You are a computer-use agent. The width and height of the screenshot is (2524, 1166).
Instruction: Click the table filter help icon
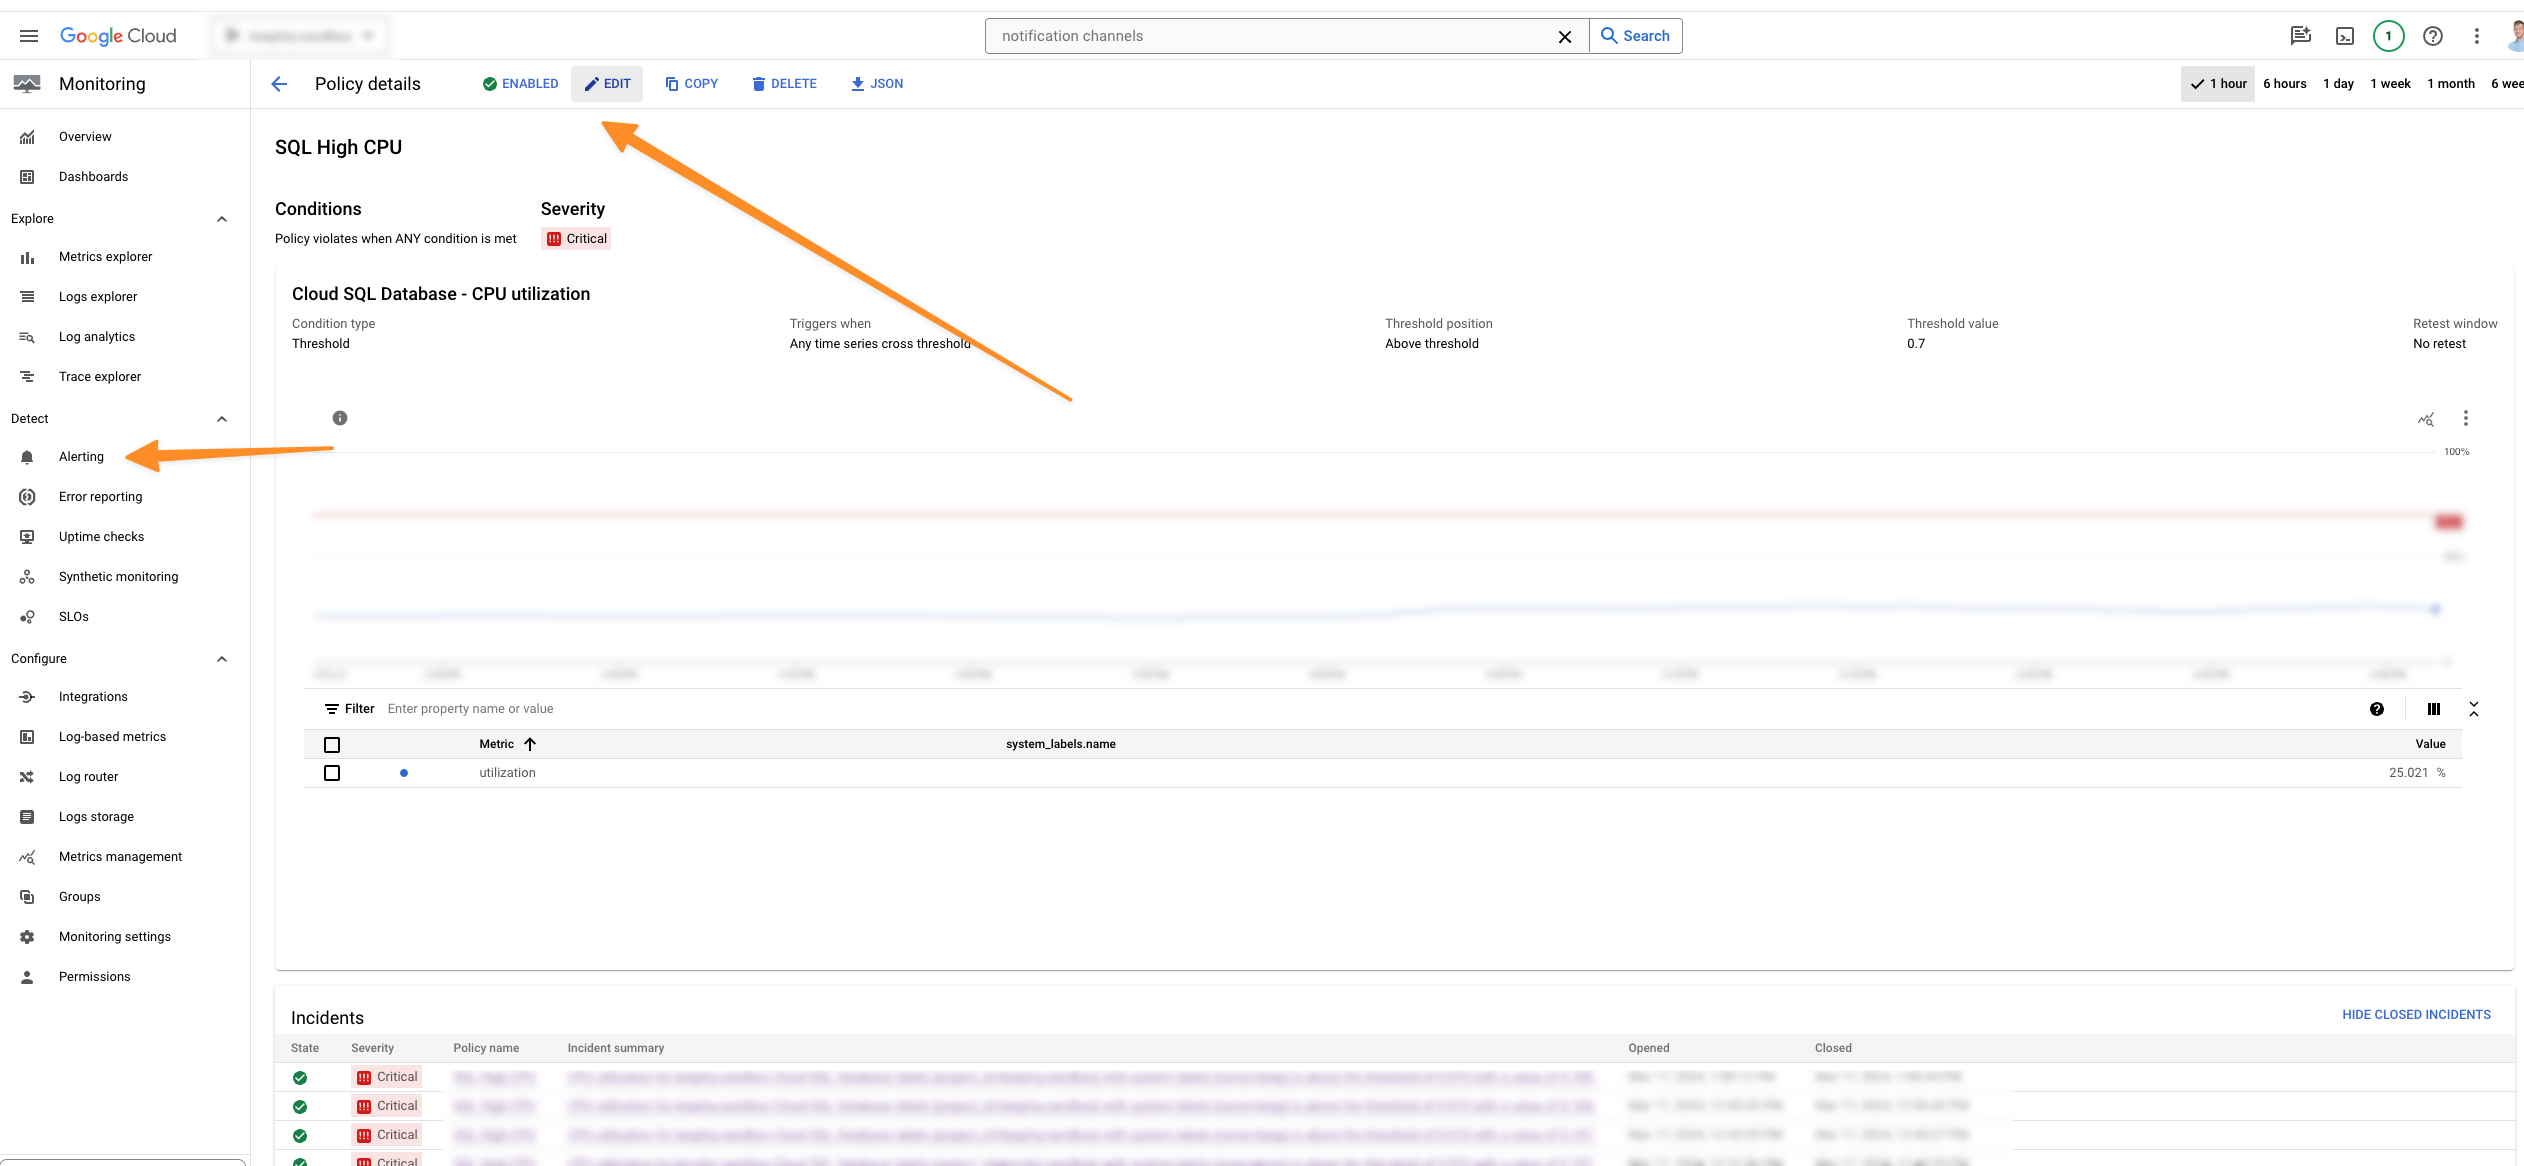2377,709
